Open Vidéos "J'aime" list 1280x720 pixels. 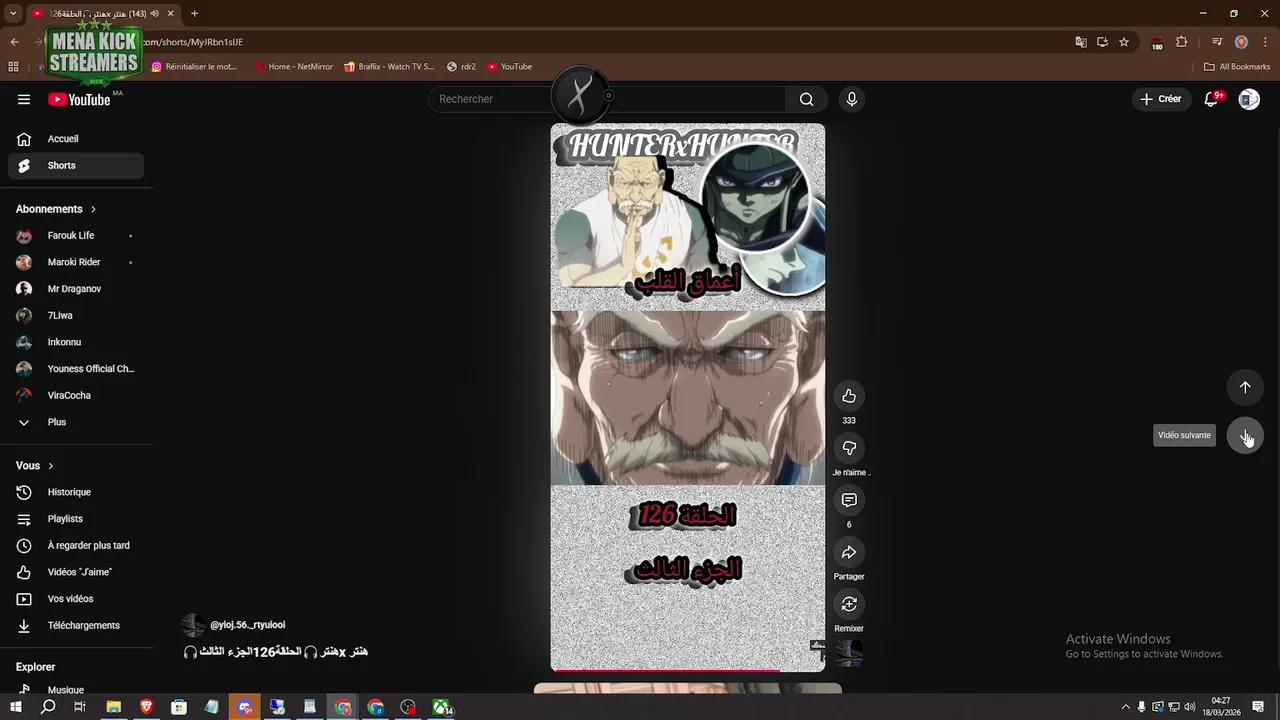76,572
